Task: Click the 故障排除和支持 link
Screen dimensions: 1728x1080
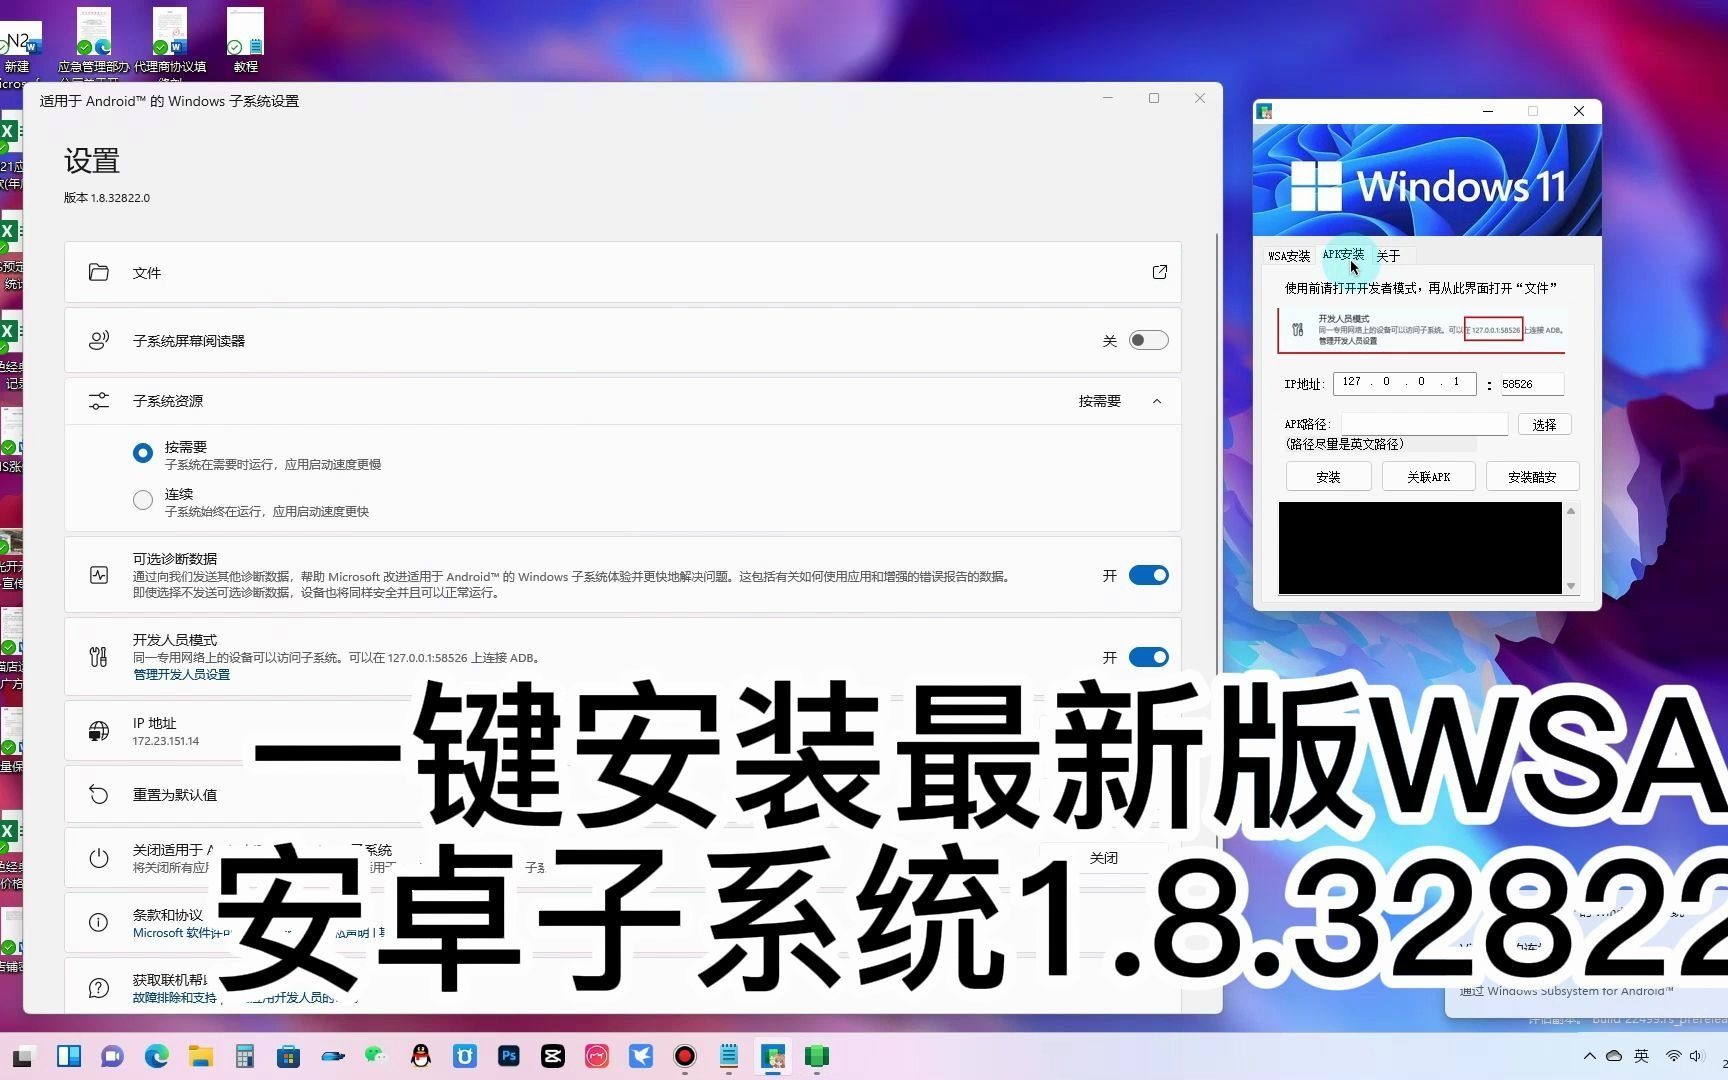Action: 174,997
